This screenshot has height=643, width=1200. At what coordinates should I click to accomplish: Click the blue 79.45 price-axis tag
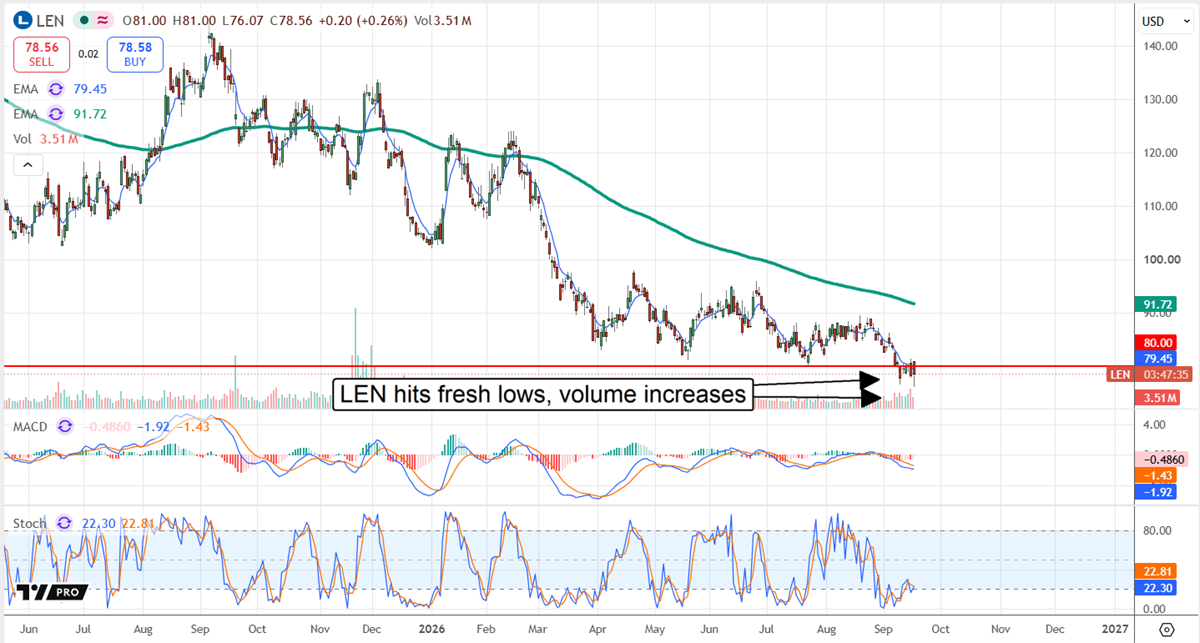[1158, 358]
